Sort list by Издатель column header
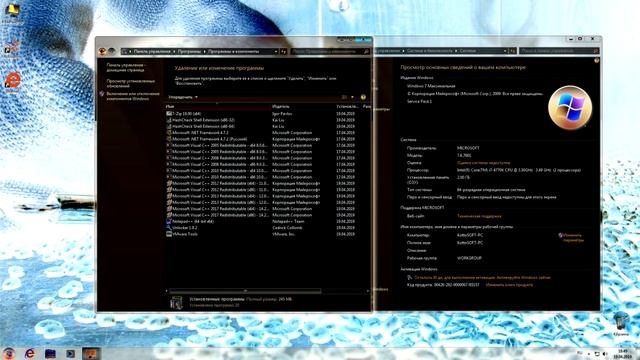 [281, 107]
